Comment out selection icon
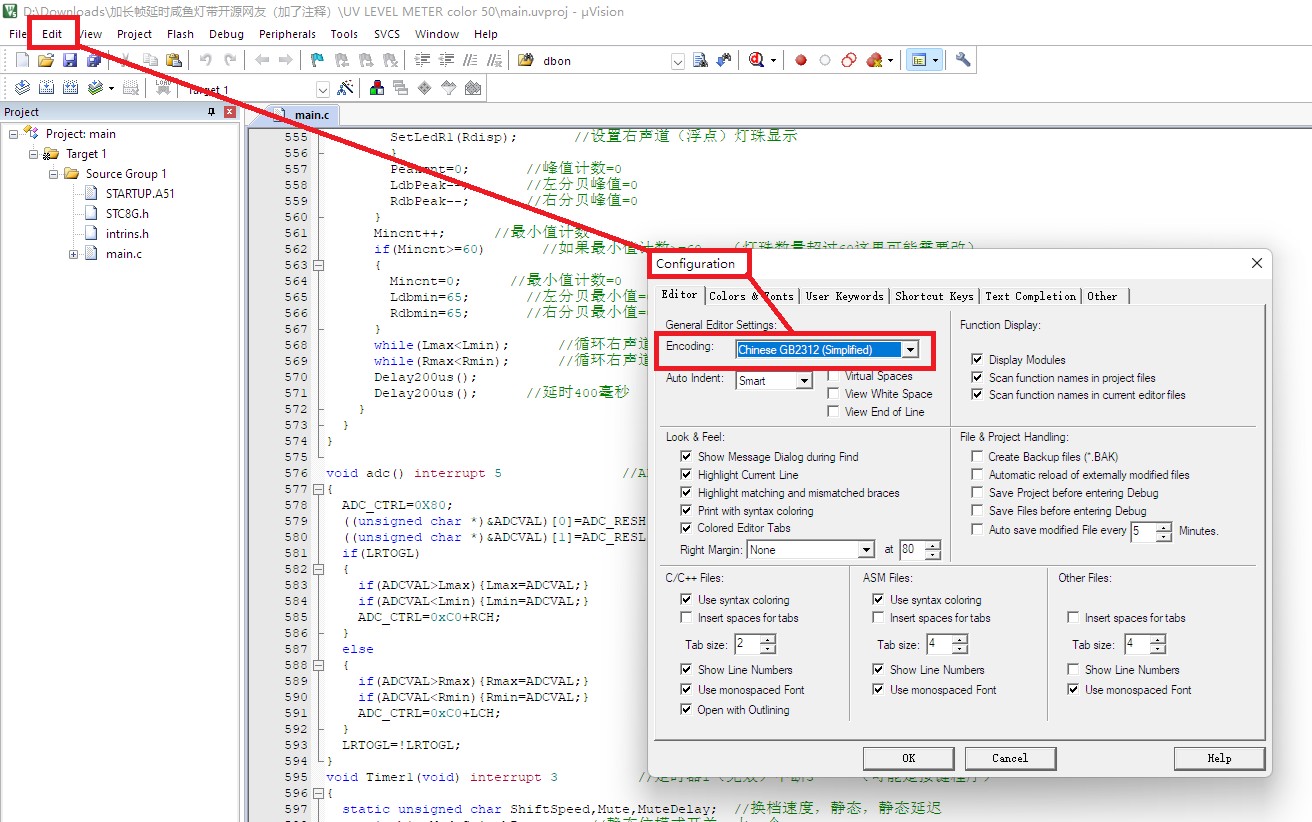Image resolution: width=1312 pixels, height=822 pixels. tap(470, 60)
